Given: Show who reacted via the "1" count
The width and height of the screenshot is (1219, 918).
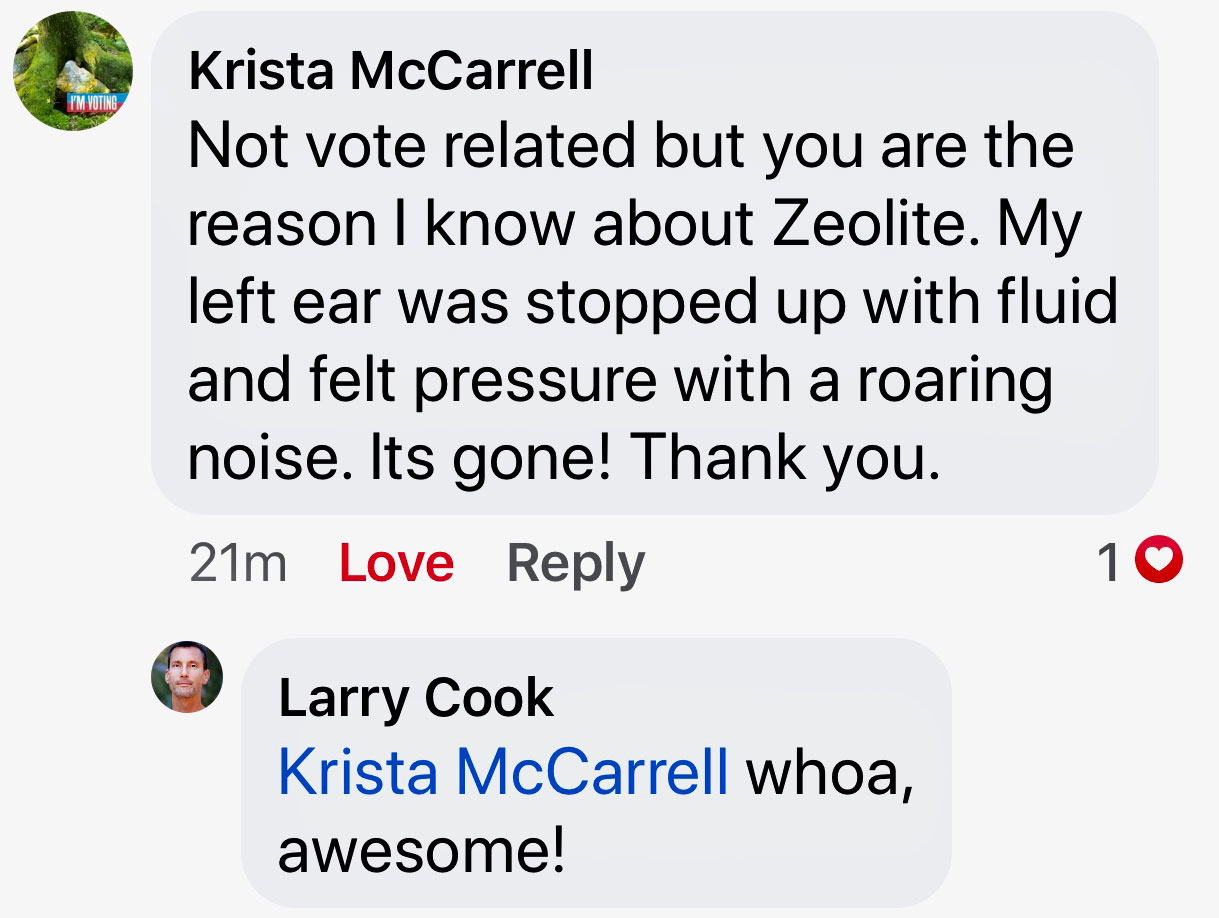Looking at the screenshot, I should click(x=1108, y=563).
